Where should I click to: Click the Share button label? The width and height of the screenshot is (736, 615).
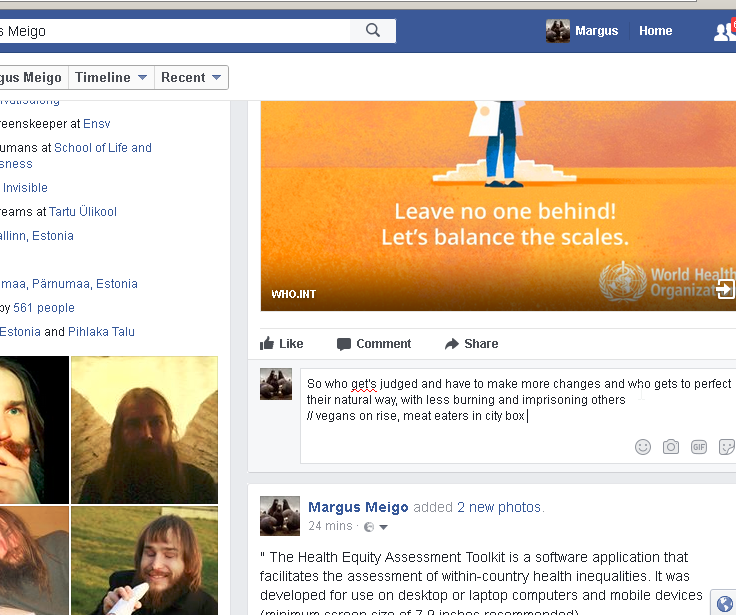coord(481,344)
